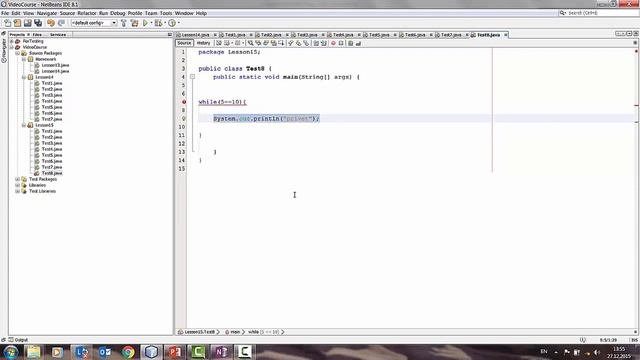The width and height of the screenshot is (640, 360).
Task: Click the volume icon in system tray
Action: tap(597, 352)
